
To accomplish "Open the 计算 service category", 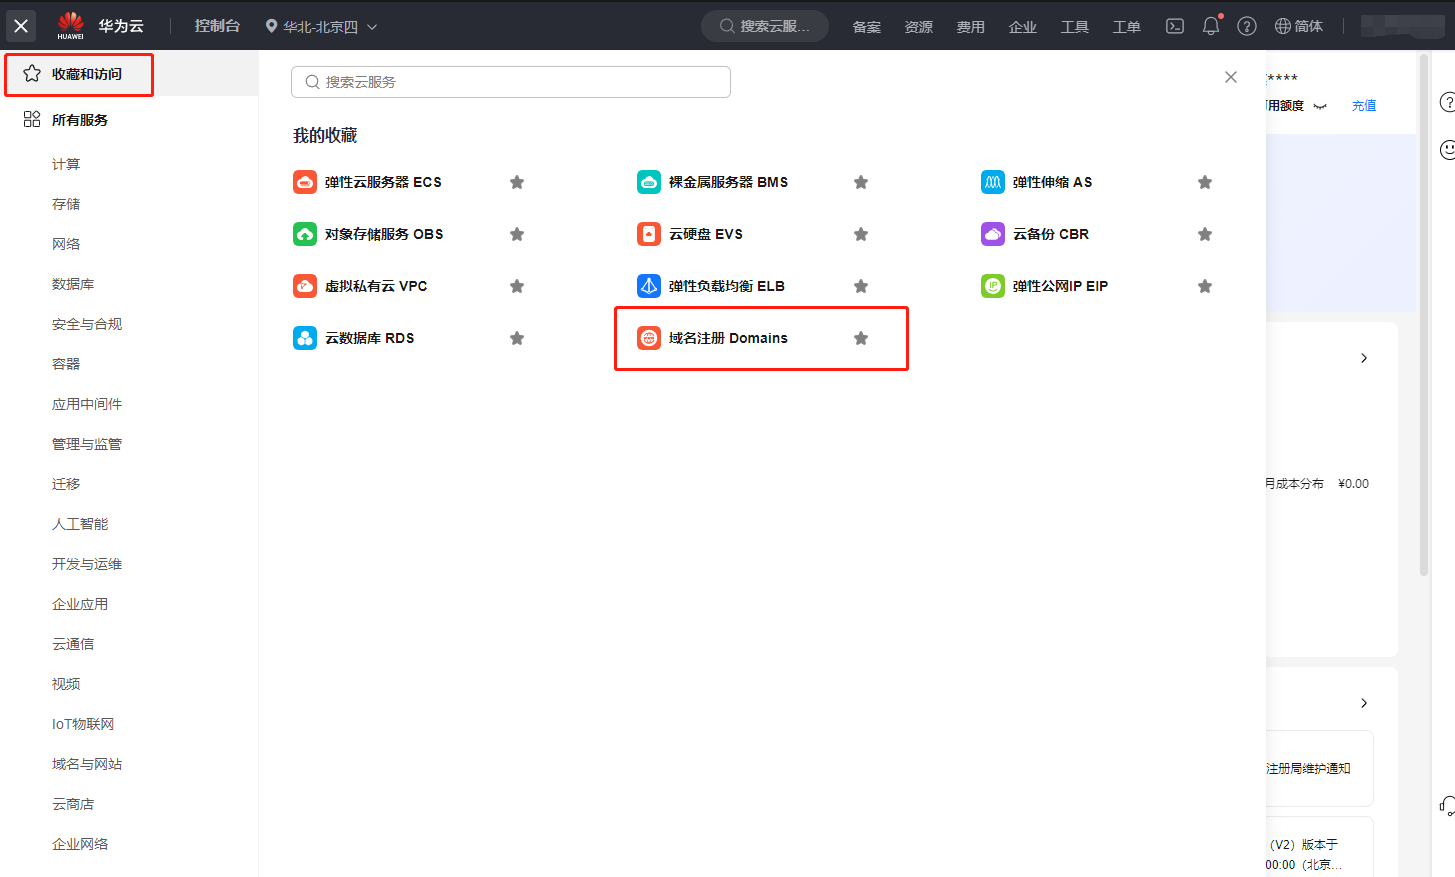I will pyautogui.click(x=66, y=164).
